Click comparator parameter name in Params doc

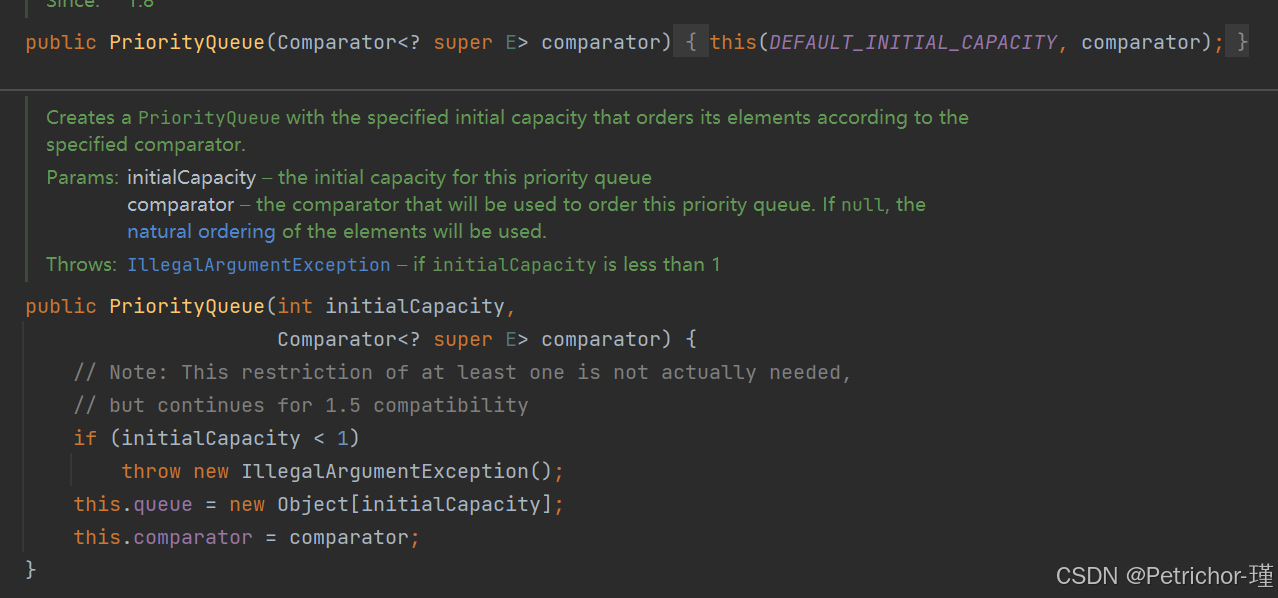pyautogui.click(x=181, y=204)
